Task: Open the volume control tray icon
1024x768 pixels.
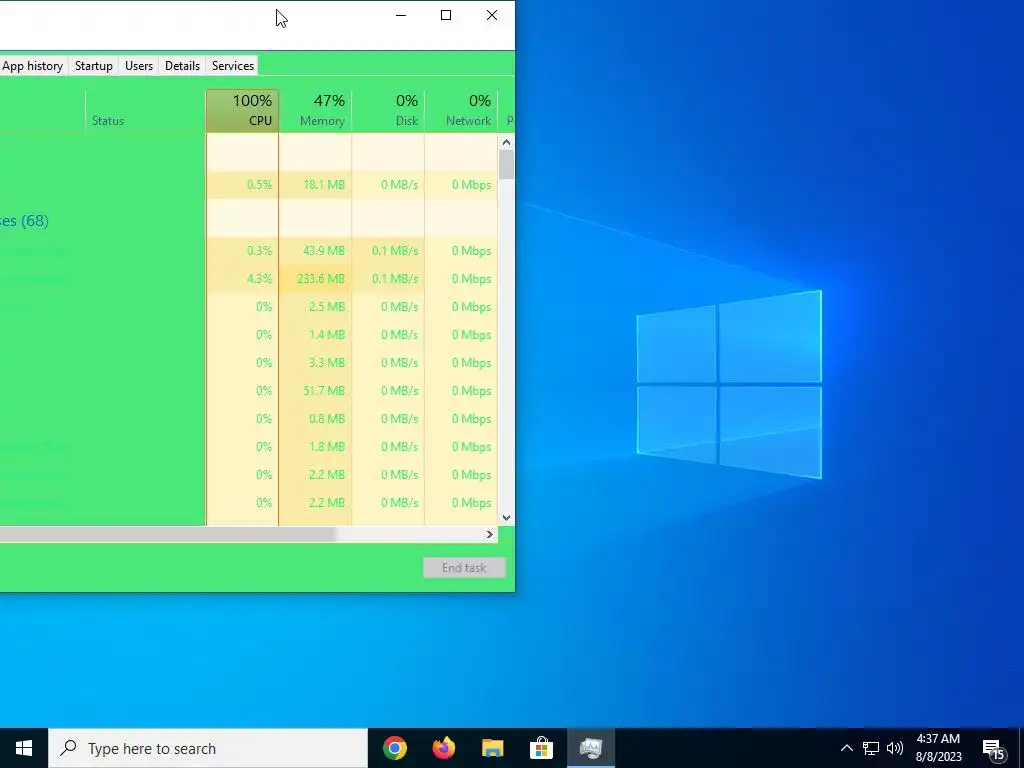Action: [895, 748]
